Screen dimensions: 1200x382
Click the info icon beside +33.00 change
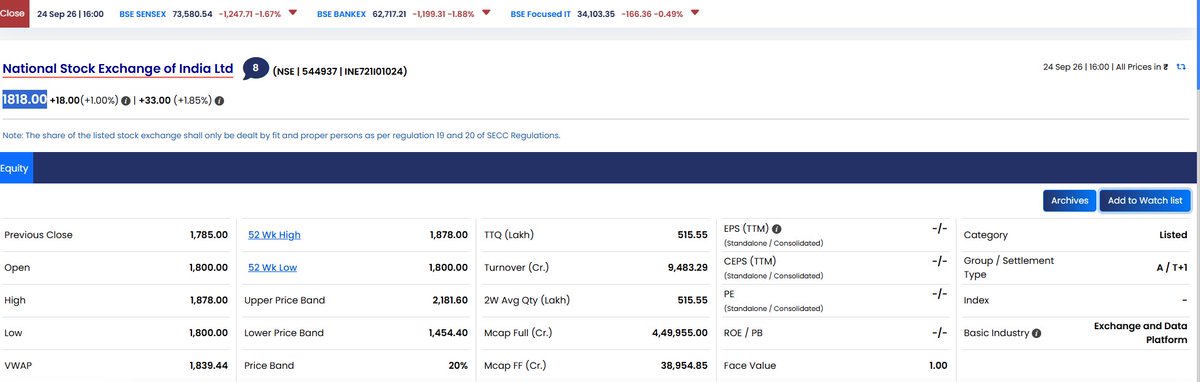219,100
